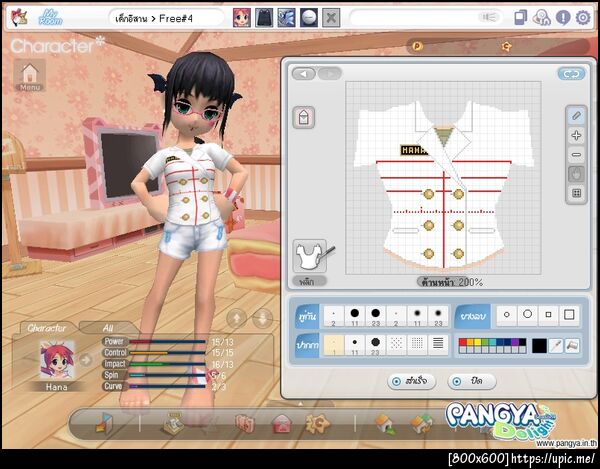Open the gear cookie icon in bottom bar
This screenshot has height=469, width=600.
coord(318,423)
